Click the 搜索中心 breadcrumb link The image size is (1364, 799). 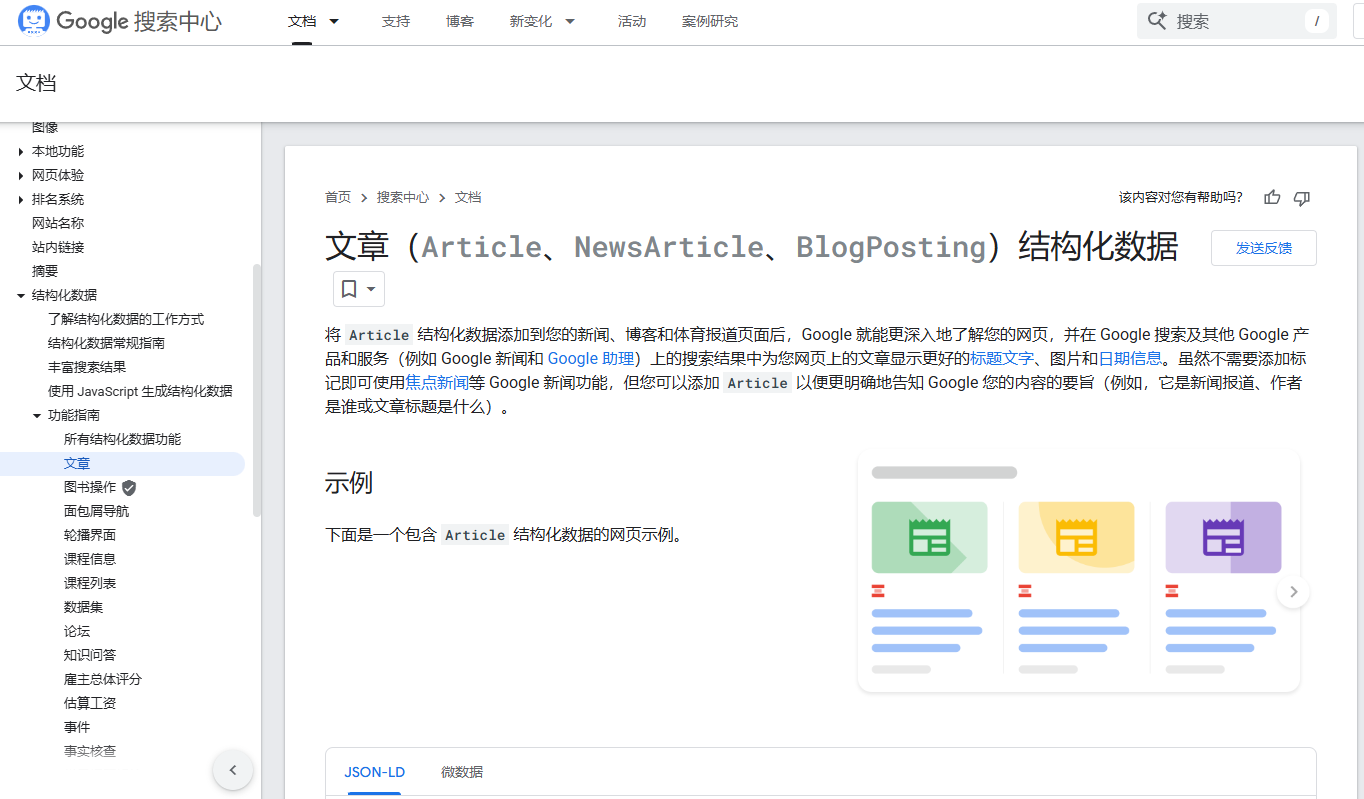coord(403,198)
